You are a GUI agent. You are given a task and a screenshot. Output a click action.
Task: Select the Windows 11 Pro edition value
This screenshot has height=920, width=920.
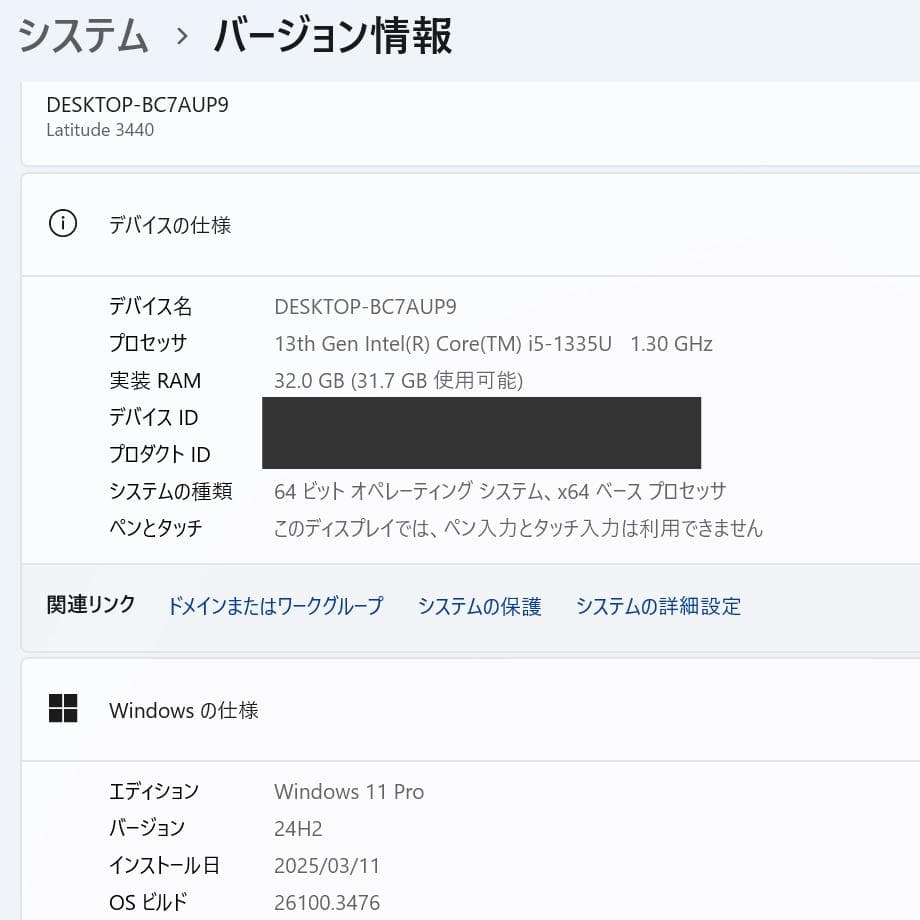pyautogui.click(x=349, y=792)
